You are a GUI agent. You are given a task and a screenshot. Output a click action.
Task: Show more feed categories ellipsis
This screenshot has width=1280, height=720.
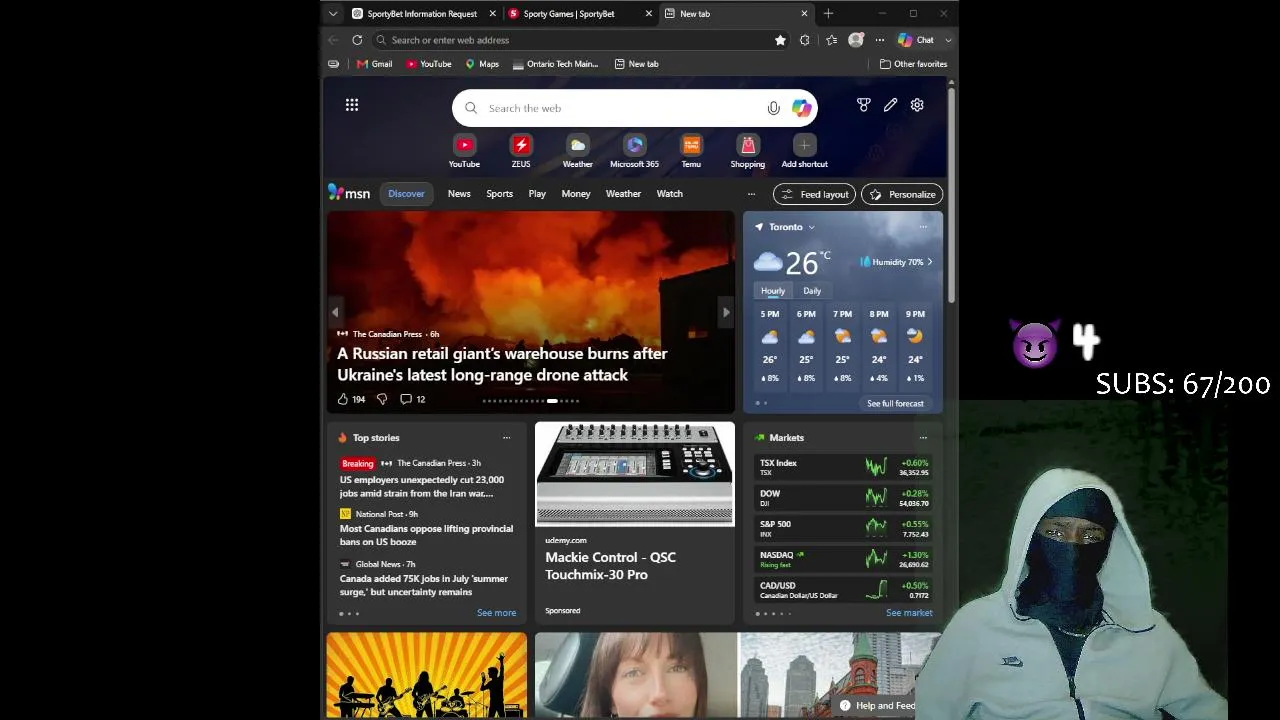(x=751, y=194)
